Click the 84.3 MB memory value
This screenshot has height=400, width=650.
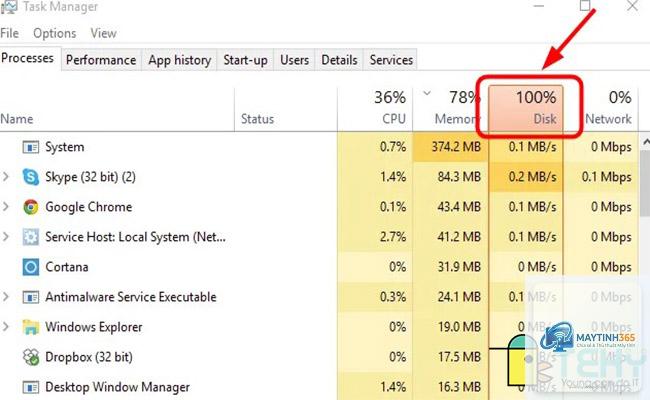(459, 177)
